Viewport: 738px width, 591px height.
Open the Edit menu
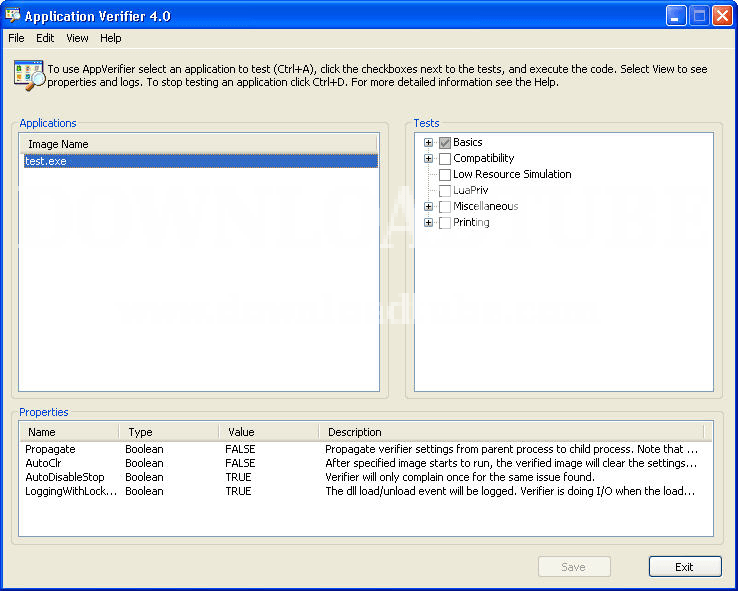[x=45, y=38]
